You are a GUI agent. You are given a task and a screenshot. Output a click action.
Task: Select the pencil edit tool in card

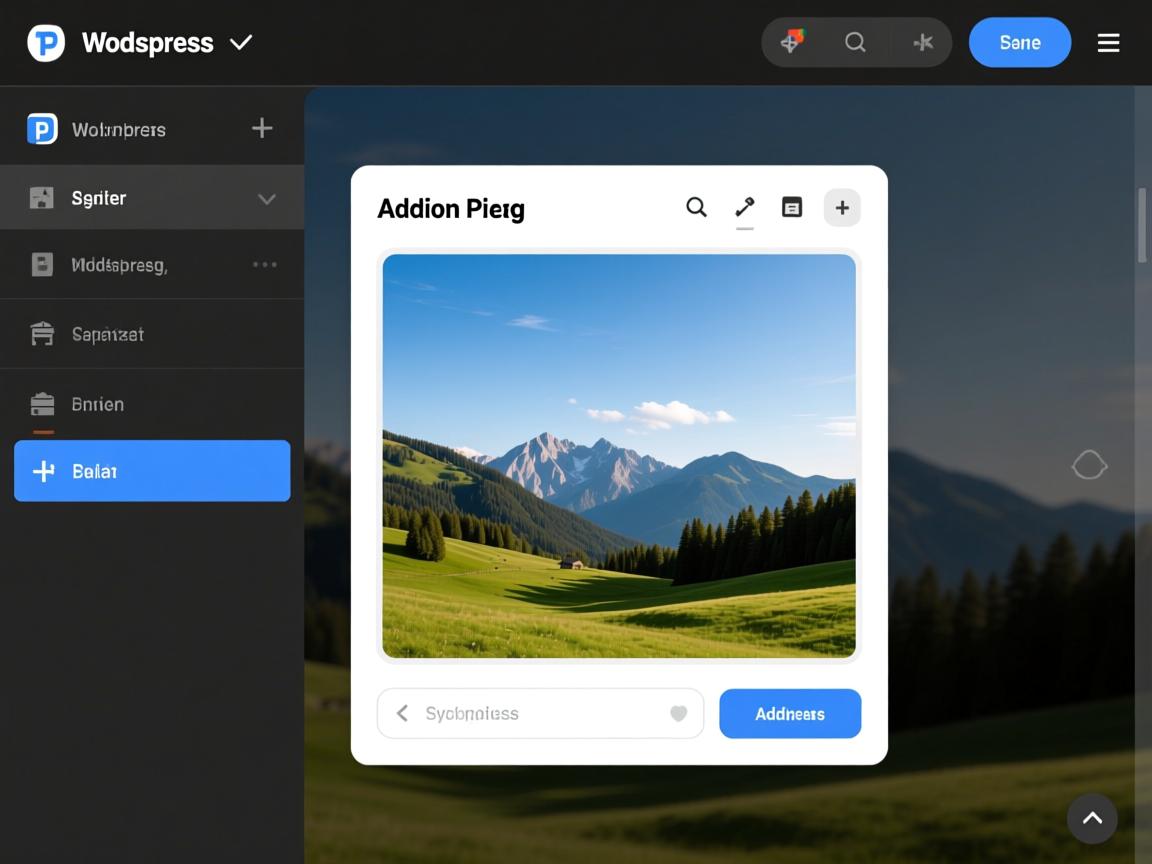point(744,207)
